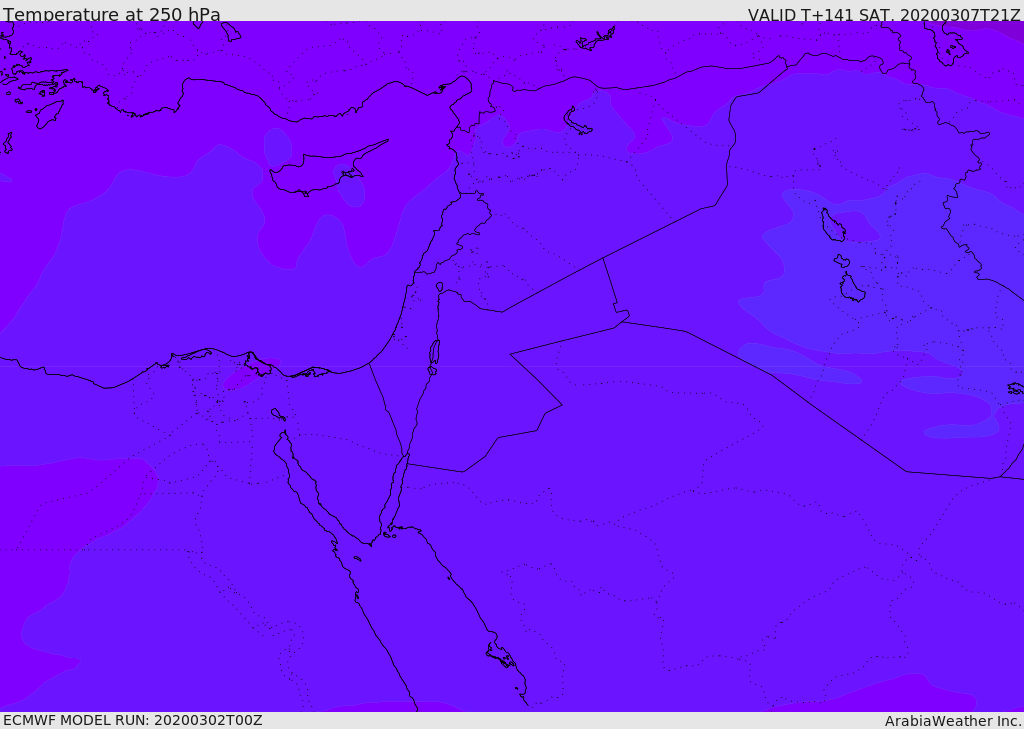Click the 'Temperature at 250 hPa' title

pyautogui.click(x=111, y=15)
